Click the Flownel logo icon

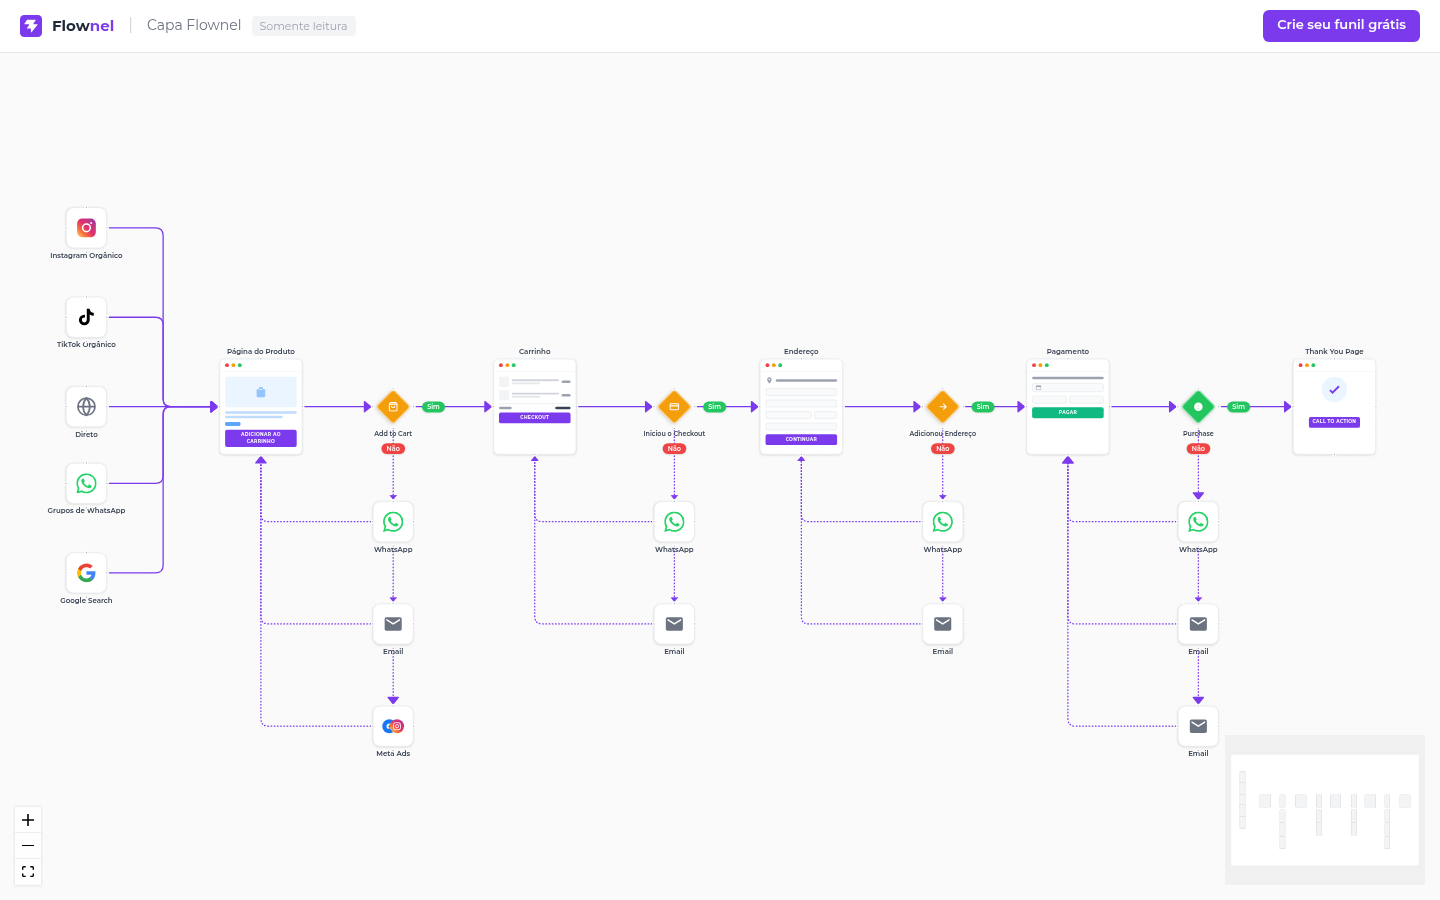[31, 26]
